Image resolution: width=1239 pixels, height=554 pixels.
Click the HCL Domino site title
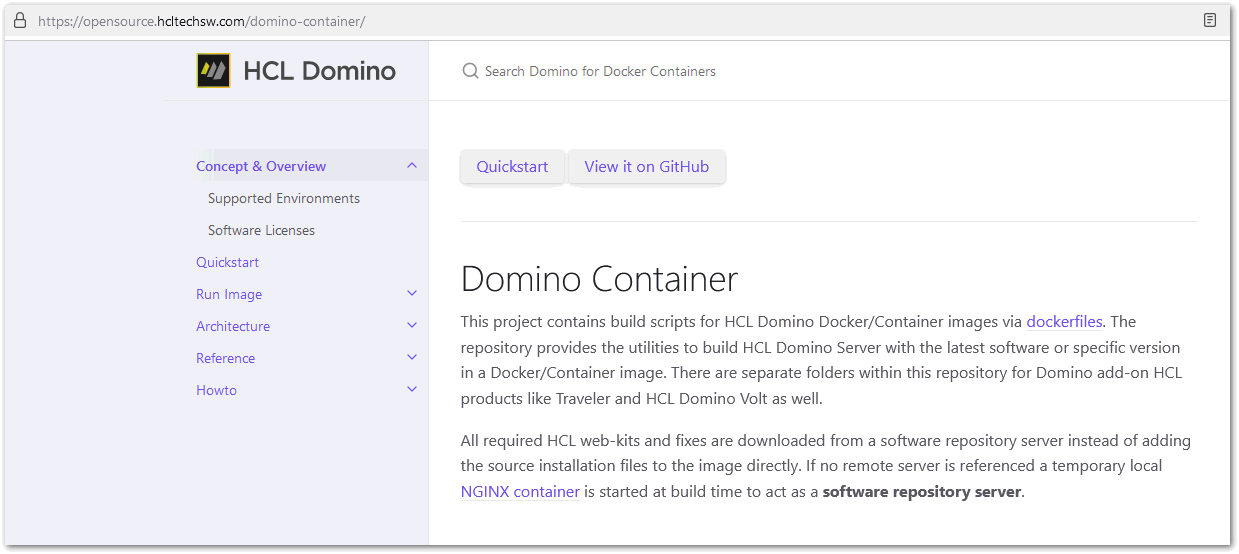[x=320, y=71]
